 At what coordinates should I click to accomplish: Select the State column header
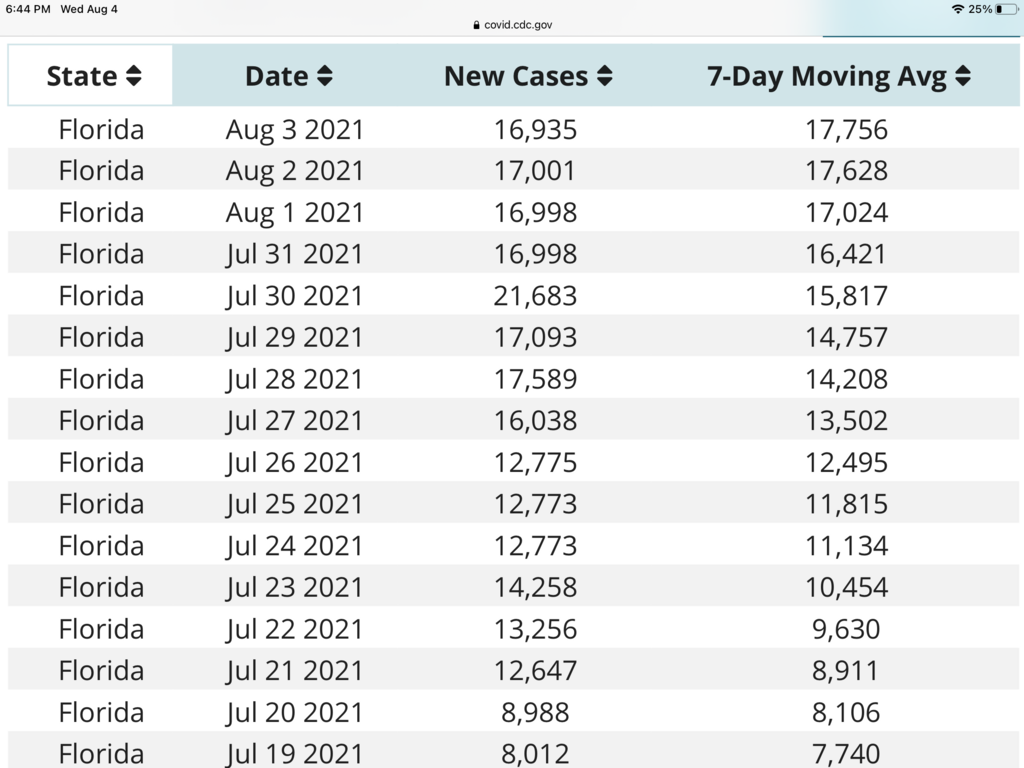click(x=82, y=76)
